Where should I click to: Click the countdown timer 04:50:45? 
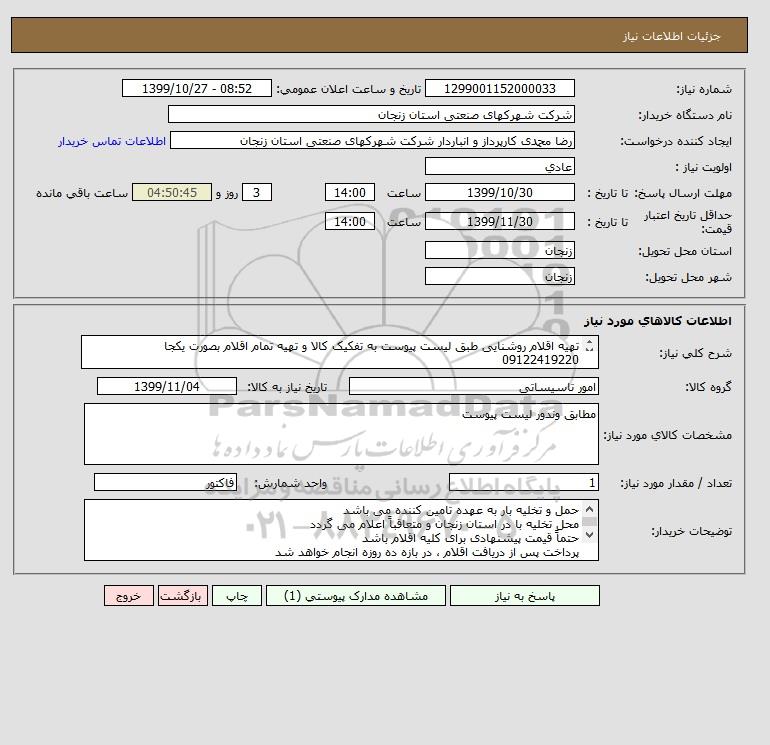pos(172,193)
